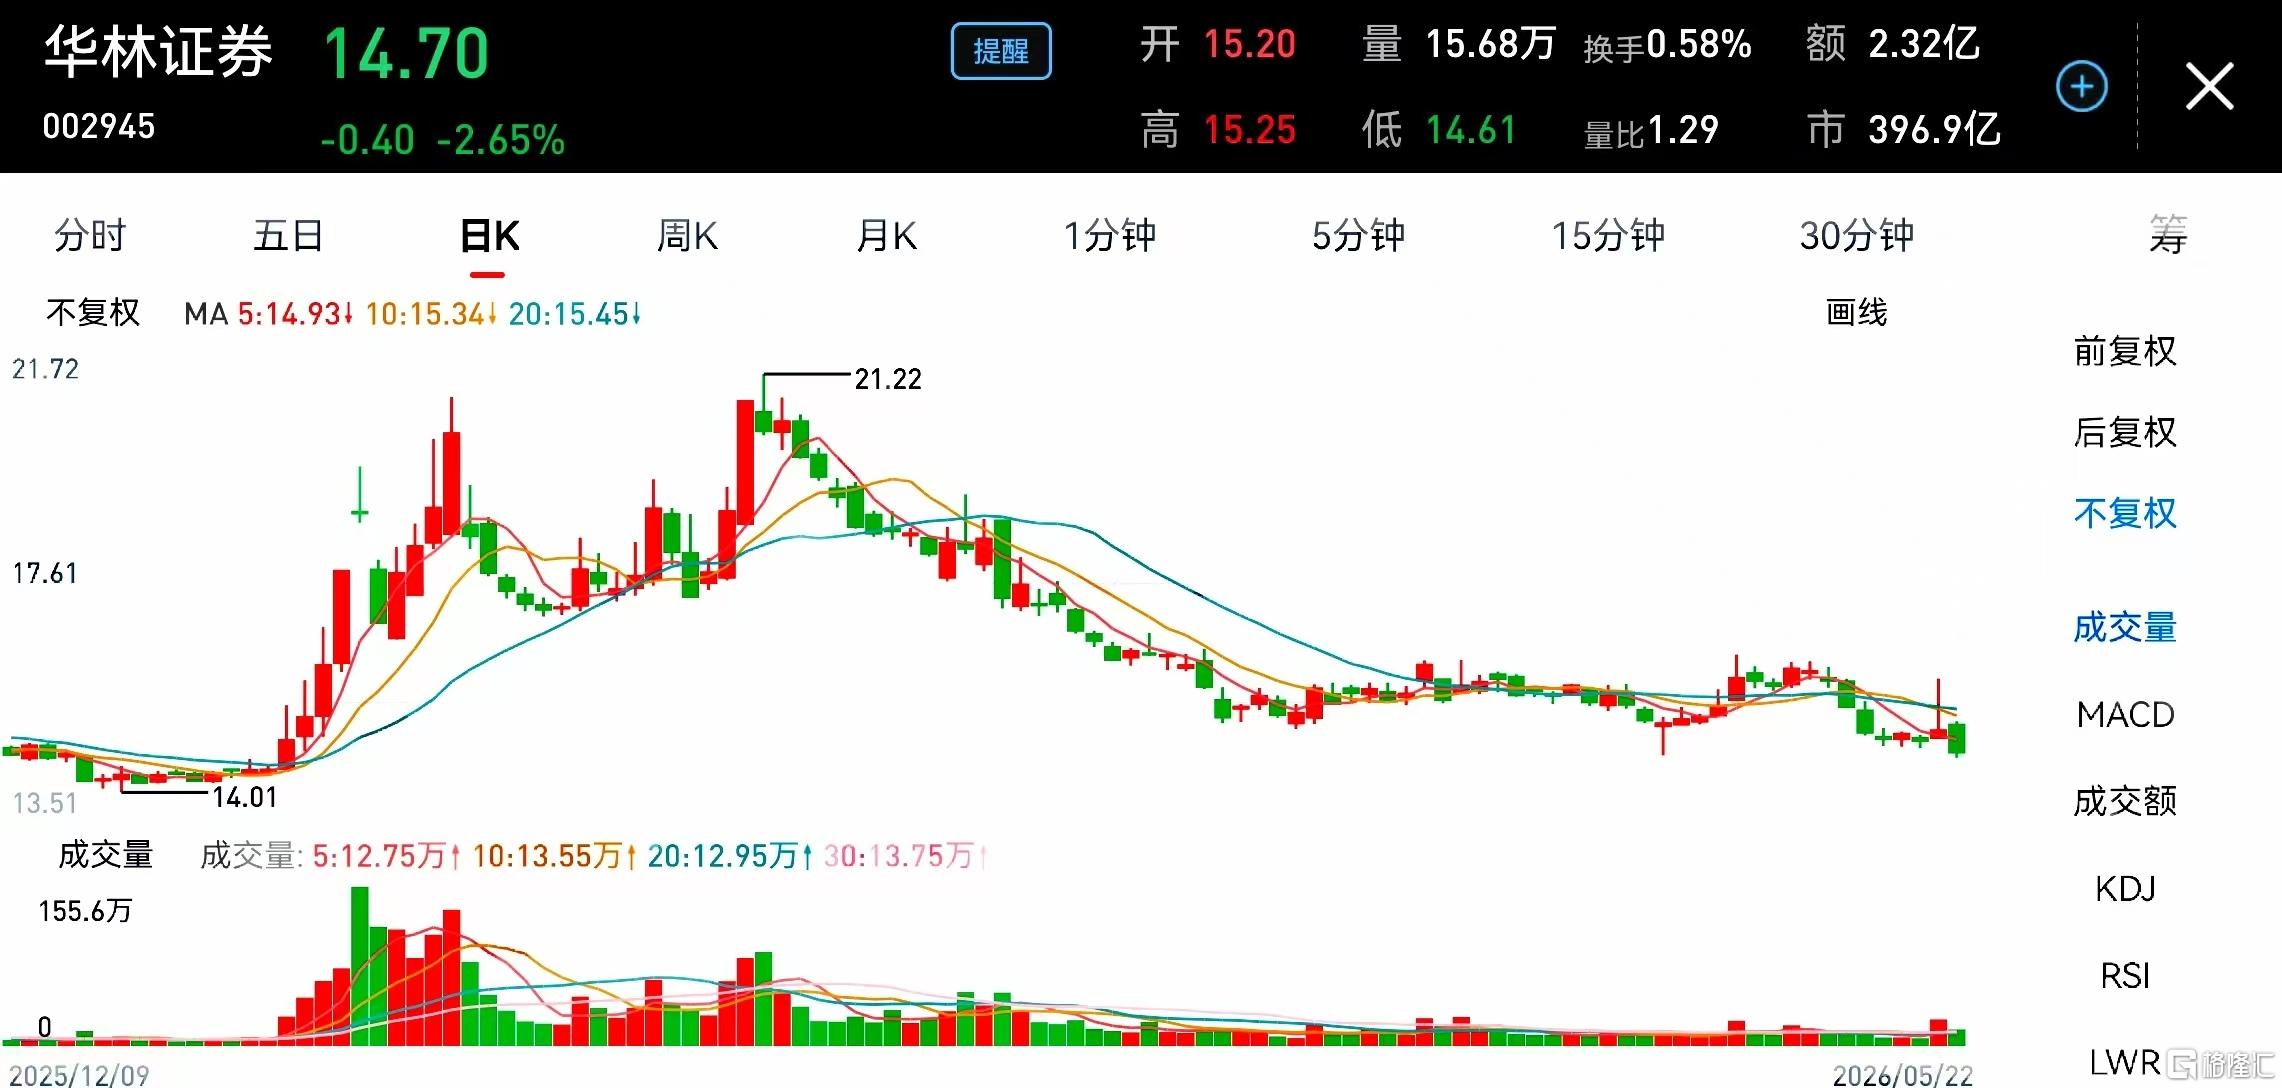Show the MACD indicator
This screenshot has height=1088, width=2282.
(2125, 714)
